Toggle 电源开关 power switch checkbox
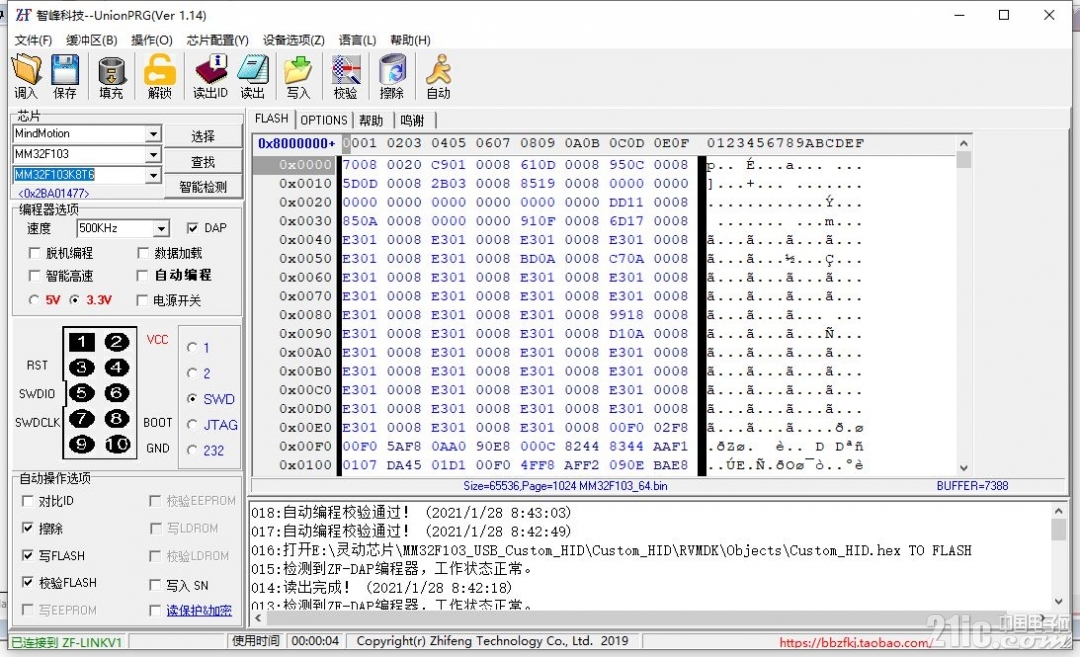The width and height of the screenshot is (1080, 657). pos(142,300)
